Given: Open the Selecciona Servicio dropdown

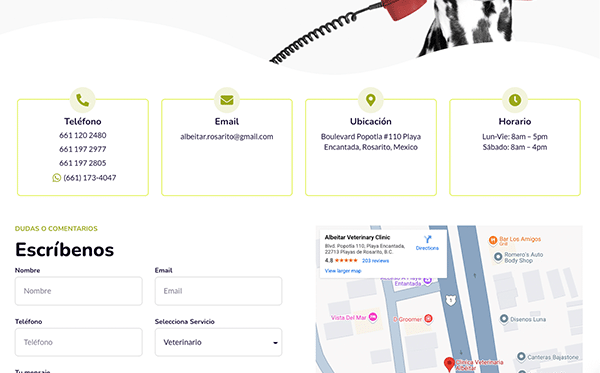Looking at the screenshot, I should click(x=218, y=342).
